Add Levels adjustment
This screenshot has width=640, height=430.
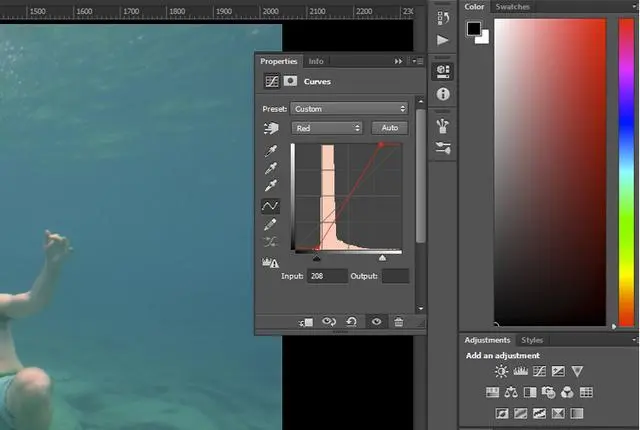coord(520,371)
